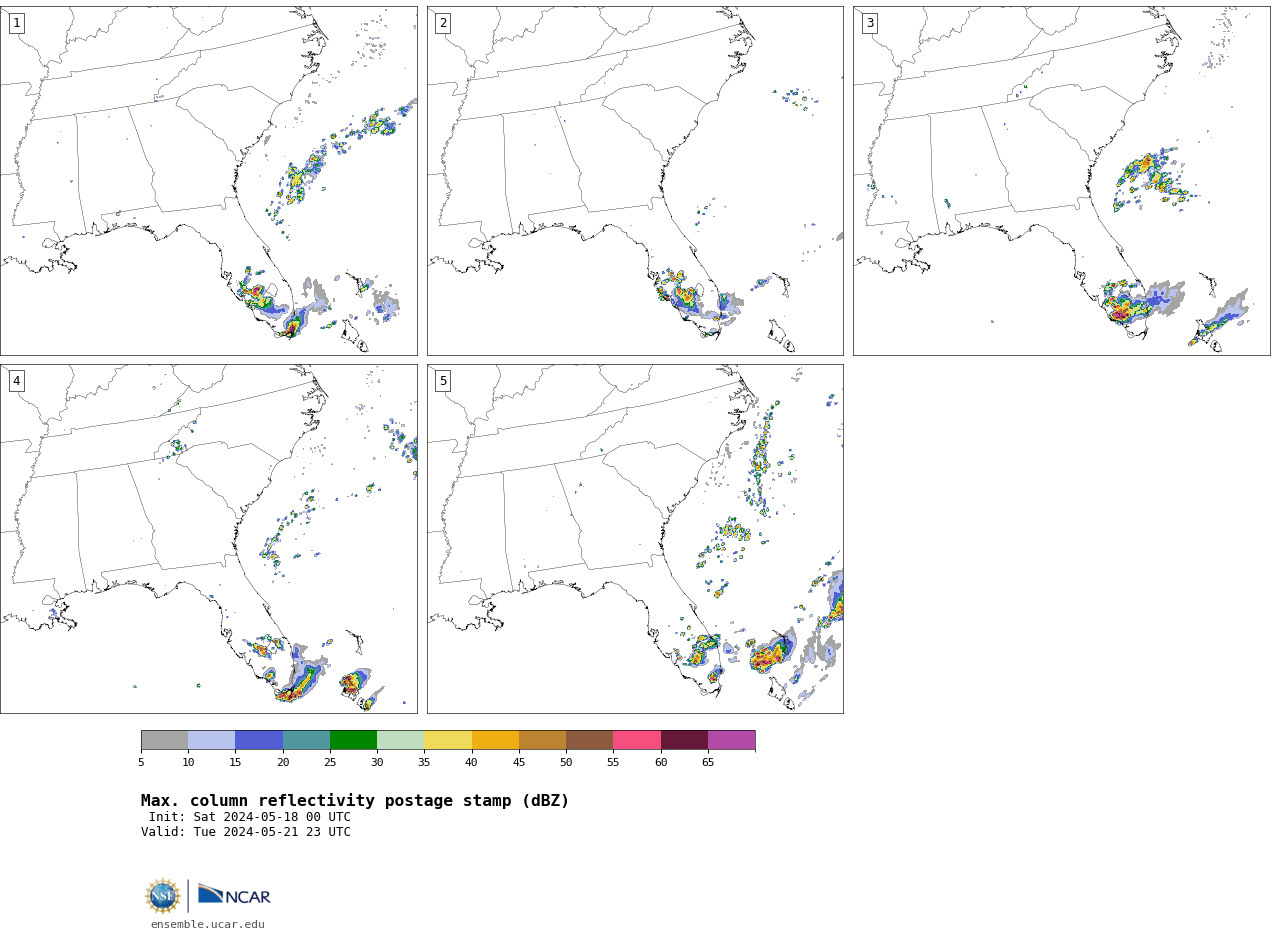Click the colorbar tick label 65
Image resolution: width=1280 pixels, height=936 pixels.
tap(708, 763)
